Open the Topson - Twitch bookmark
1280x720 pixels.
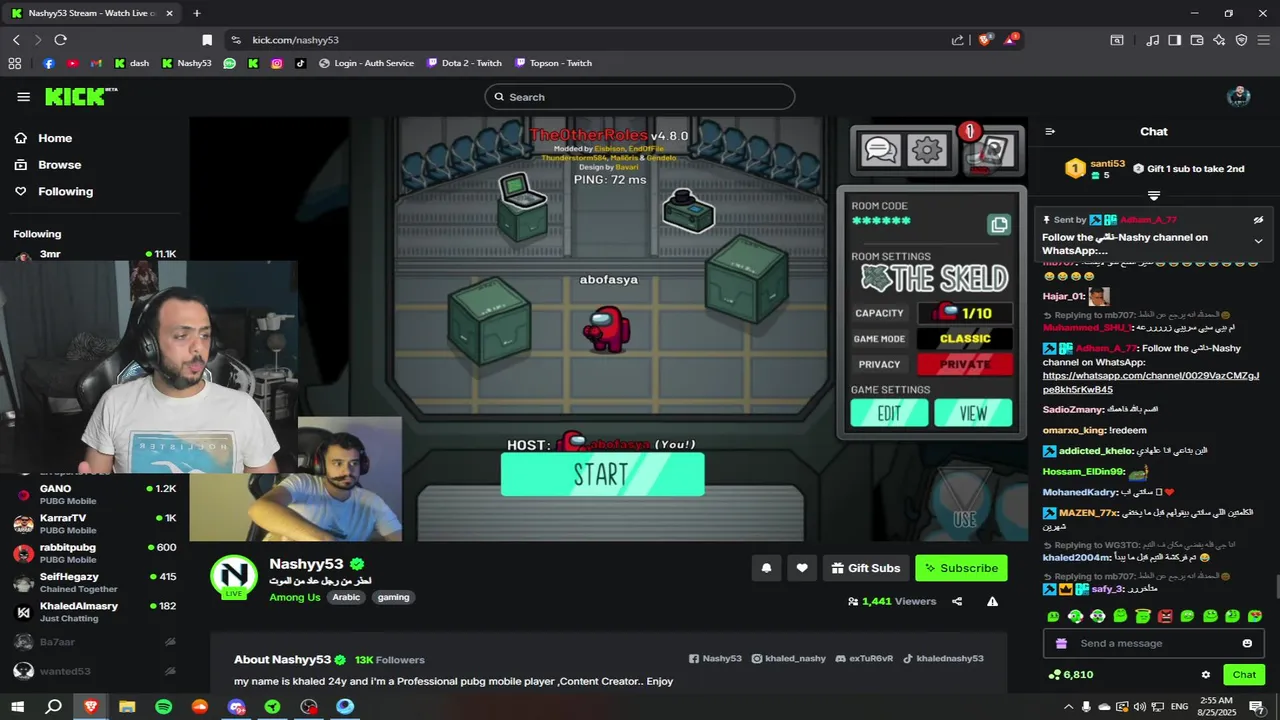click(x=553, y=63)
